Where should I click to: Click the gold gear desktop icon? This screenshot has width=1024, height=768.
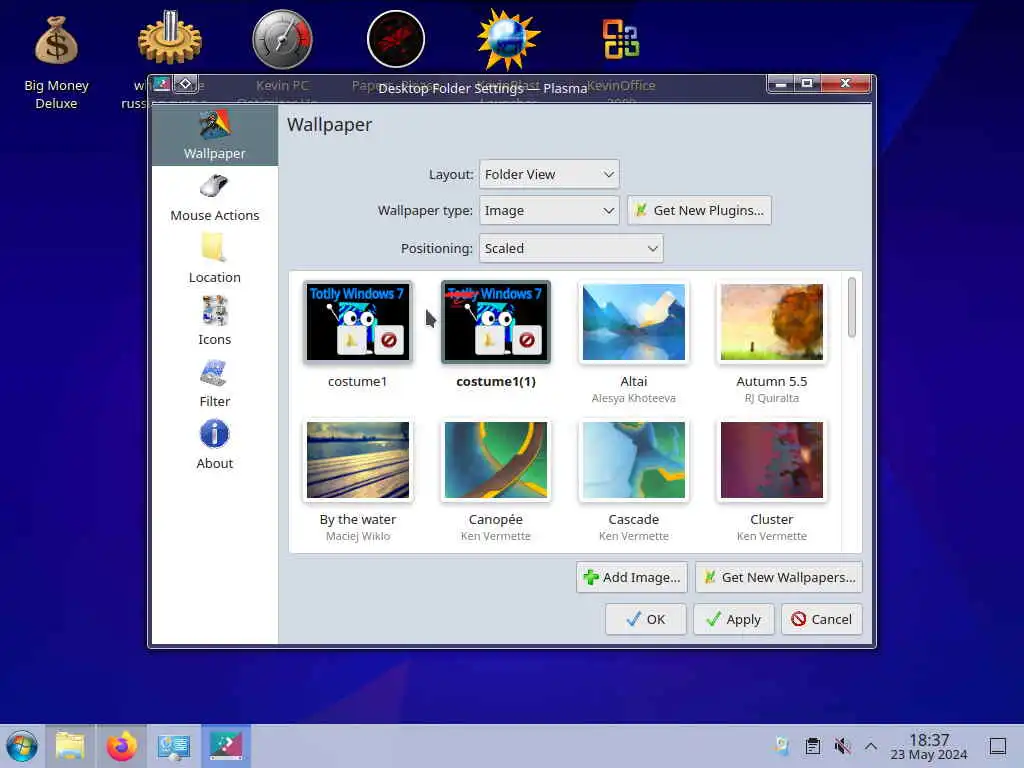pyautogui.click(x=169, y=38)
